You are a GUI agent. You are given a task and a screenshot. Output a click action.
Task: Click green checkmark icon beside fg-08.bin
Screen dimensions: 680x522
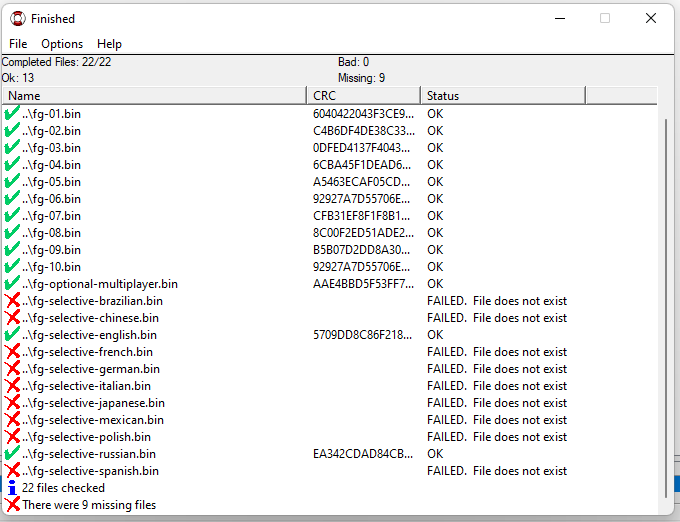(x=12, y=232)
